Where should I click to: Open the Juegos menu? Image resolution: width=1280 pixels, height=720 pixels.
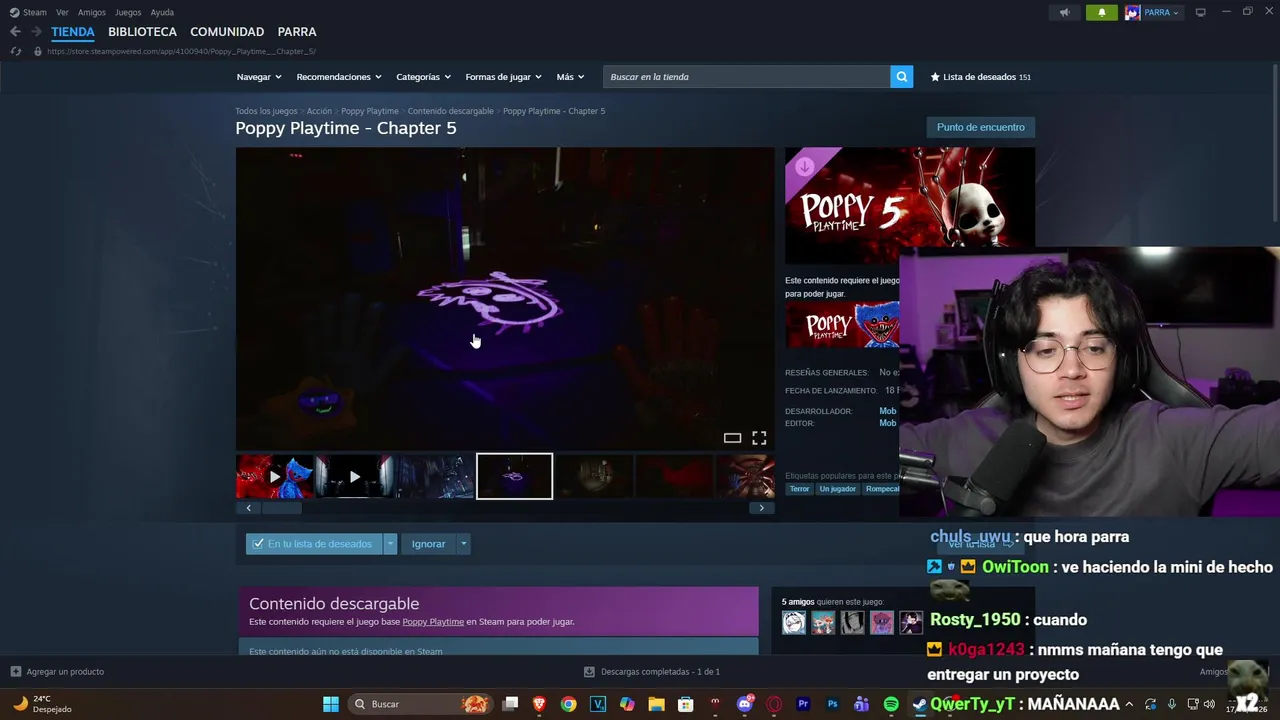128,13
